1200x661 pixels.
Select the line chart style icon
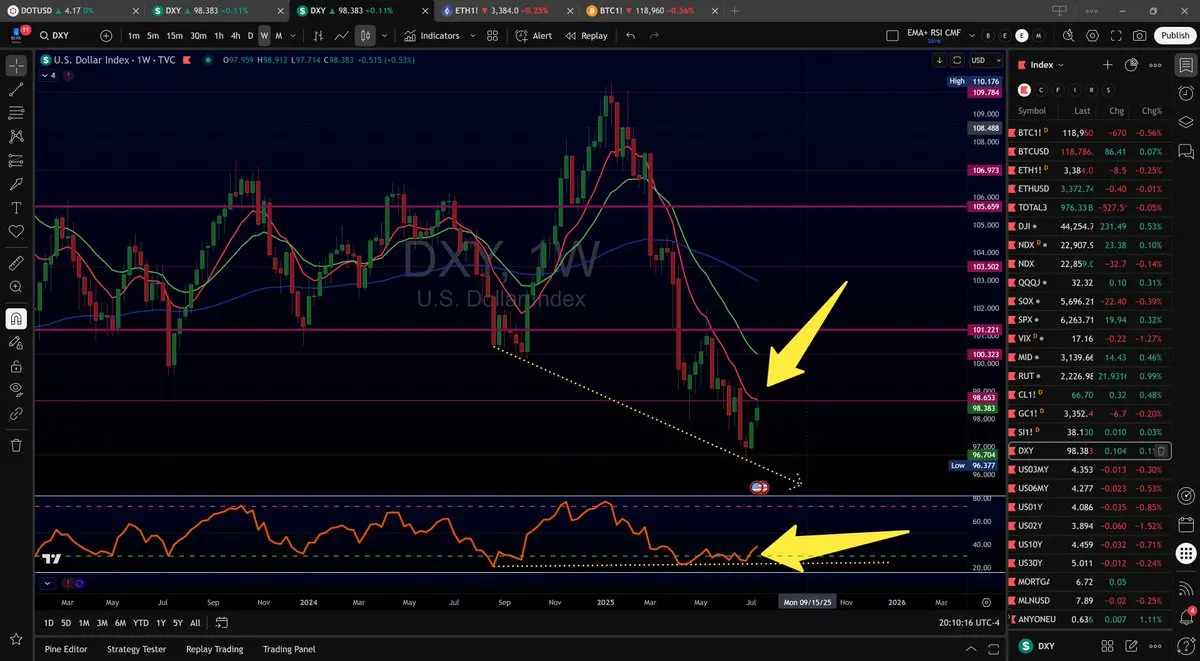click(x=342, y=35)
